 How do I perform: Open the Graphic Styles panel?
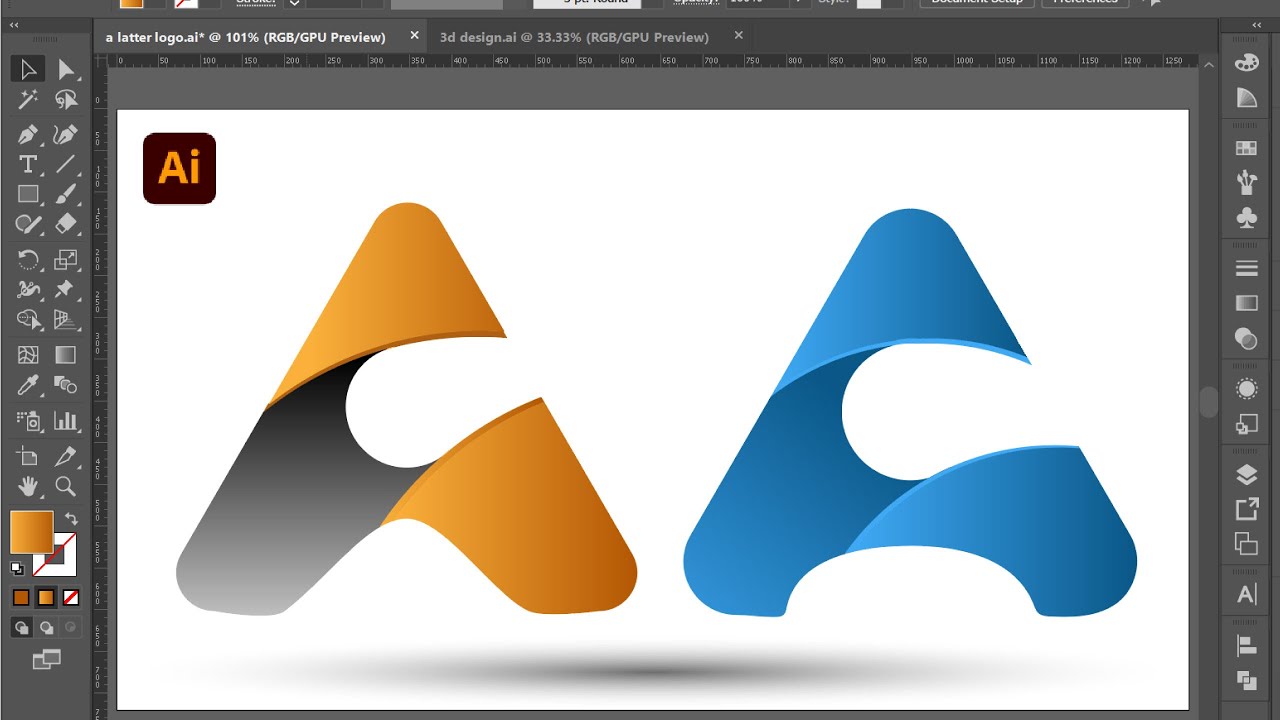tap(1247, 424)
